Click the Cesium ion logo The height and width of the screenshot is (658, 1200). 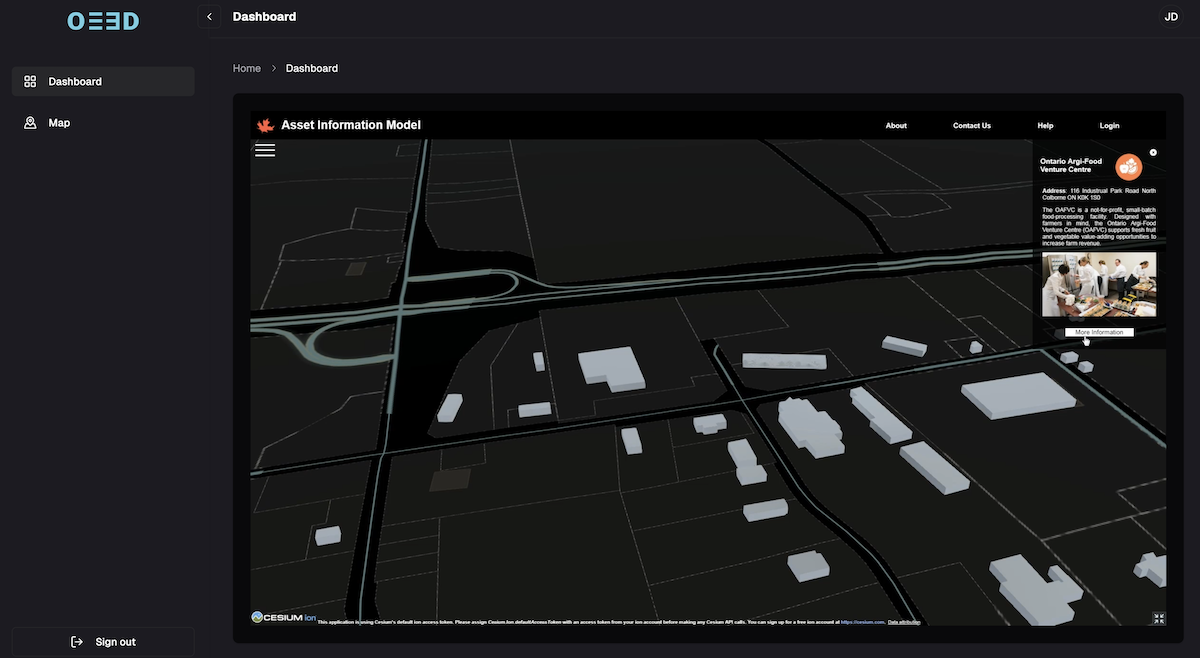pyautogui.click(x=284, y=617)
